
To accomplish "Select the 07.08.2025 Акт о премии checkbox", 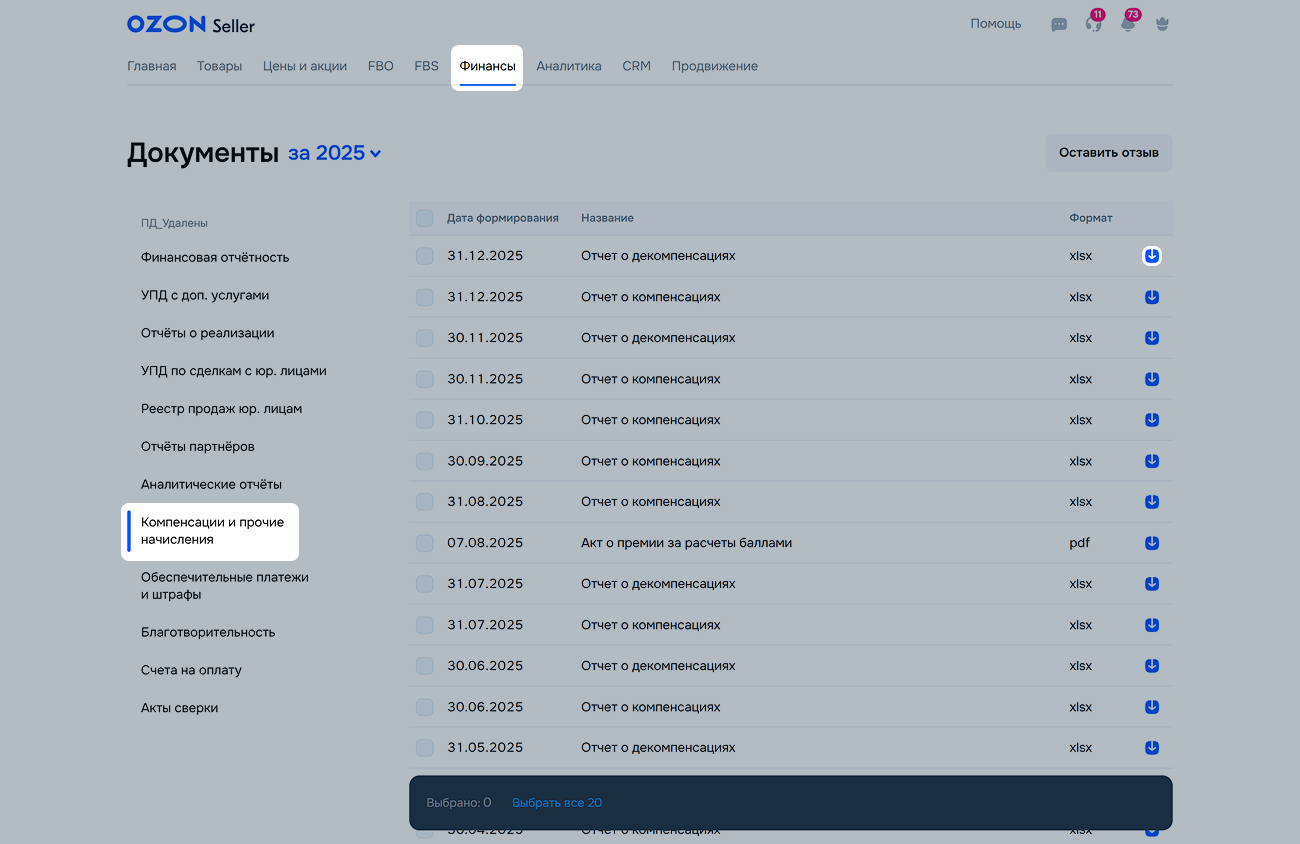I will pyautogui.click(x=425, y=543).
